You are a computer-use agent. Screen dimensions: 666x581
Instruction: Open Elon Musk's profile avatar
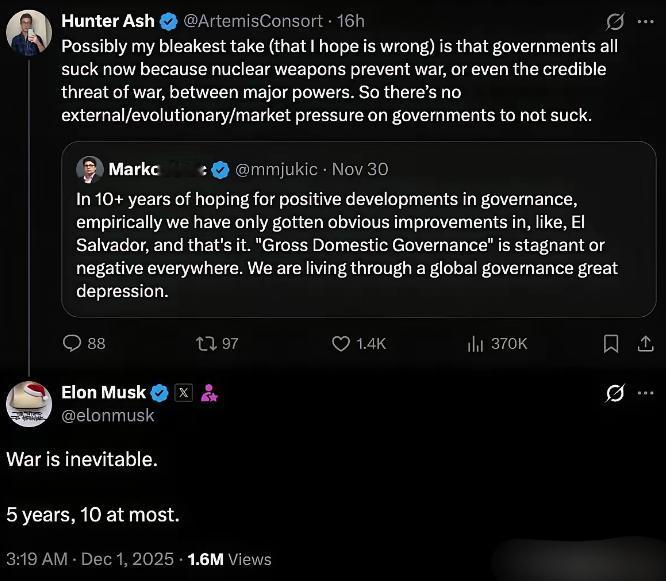point(29,403)
